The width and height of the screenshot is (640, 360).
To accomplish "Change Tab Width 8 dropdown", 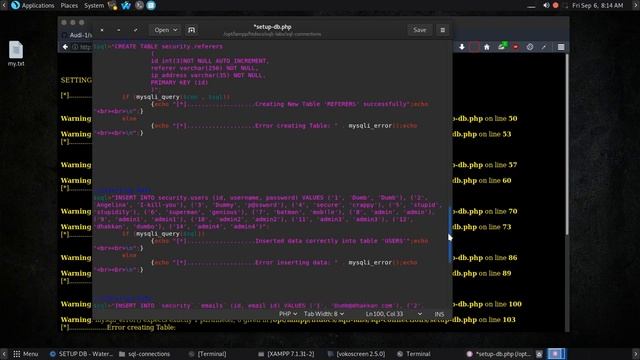I will tap(324, 314).
